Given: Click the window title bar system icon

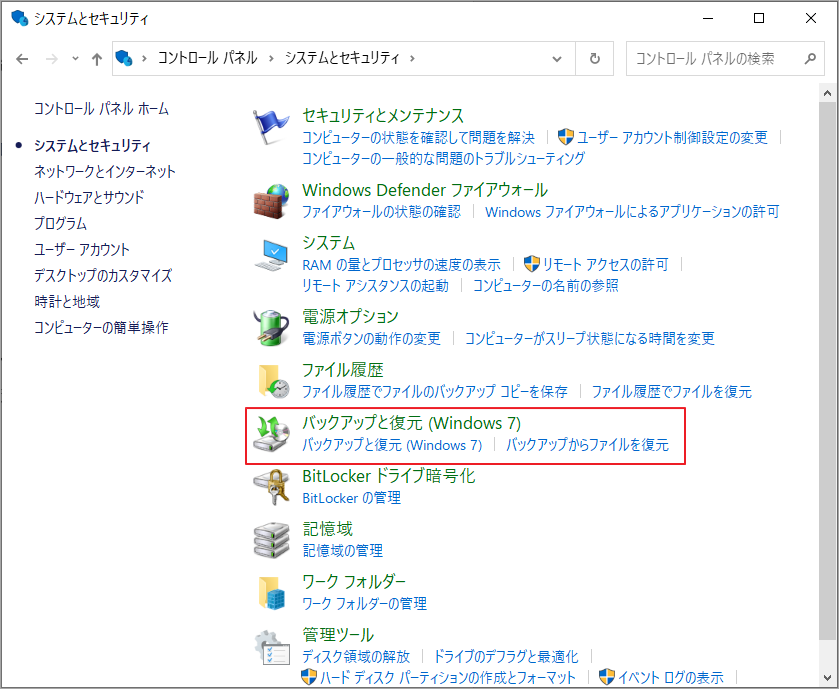Looking at the screenshot, I should [19, 18].
